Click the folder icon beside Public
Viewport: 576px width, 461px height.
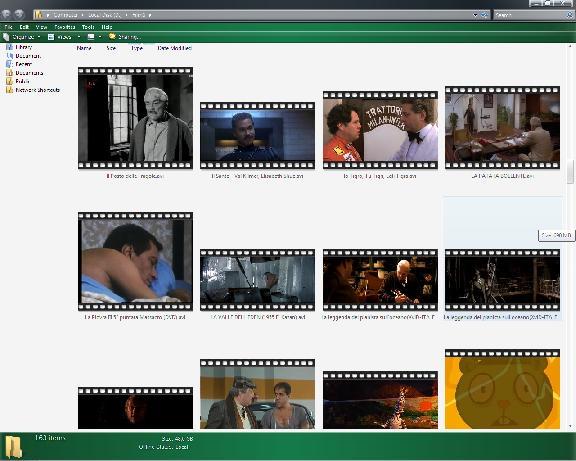tap(10, 81)
